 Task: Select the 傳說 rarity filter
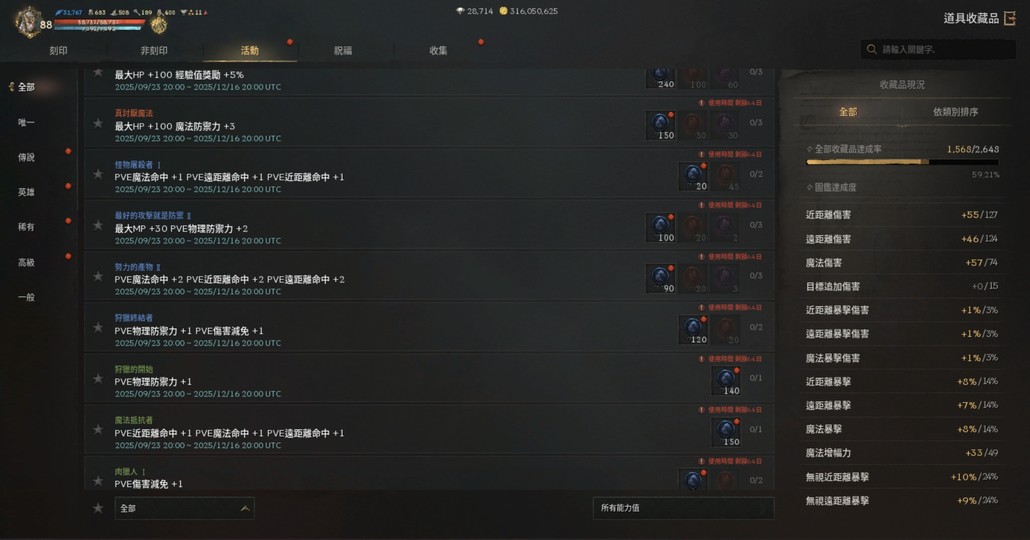[x=26, y=157]
